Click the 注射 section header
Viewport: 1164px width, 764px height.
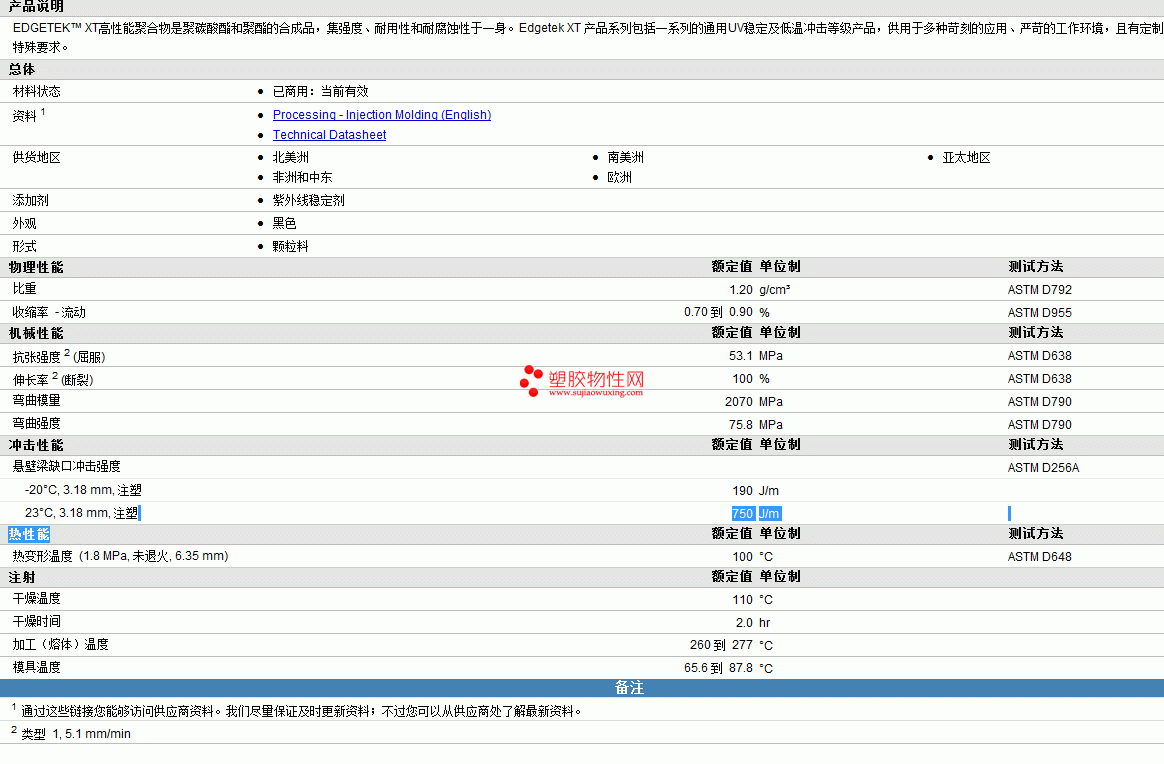22,577
